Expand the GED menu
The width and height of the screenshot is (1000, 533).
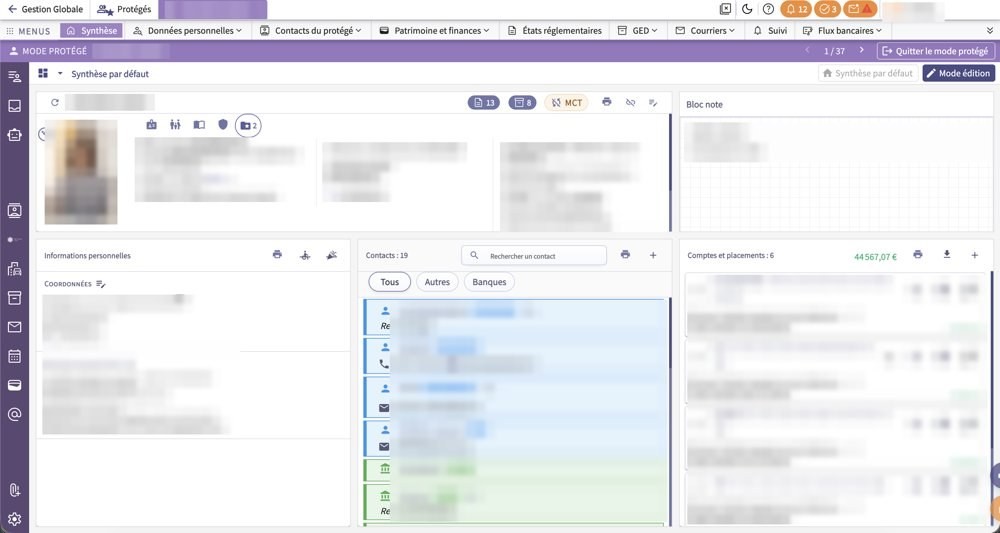pos(637,31)
